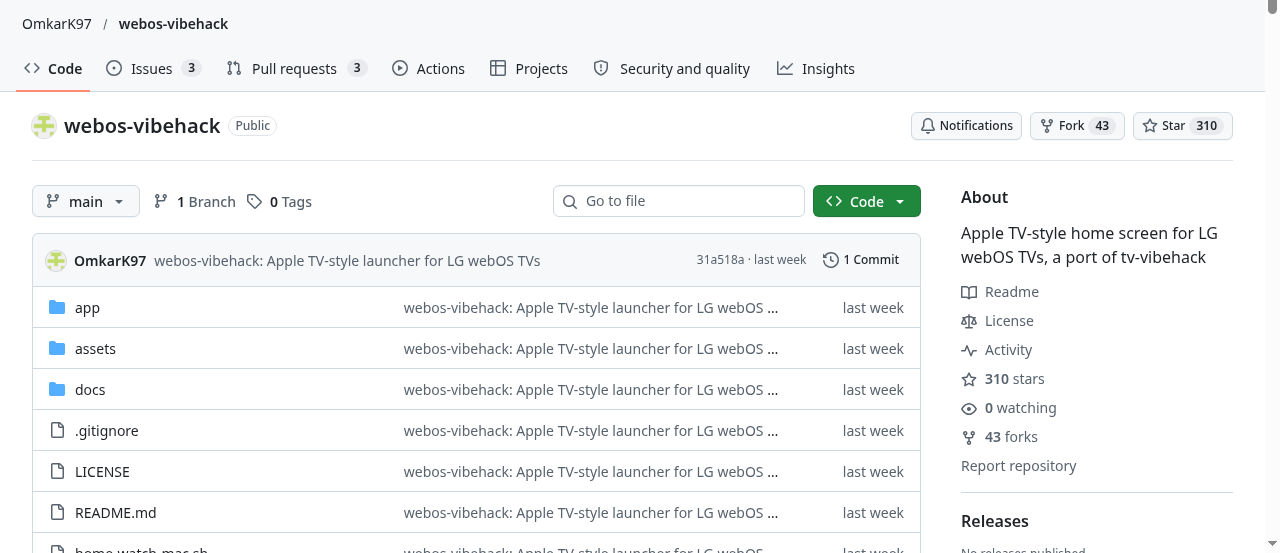Click the fork count 43 badge

(1102, 126)
